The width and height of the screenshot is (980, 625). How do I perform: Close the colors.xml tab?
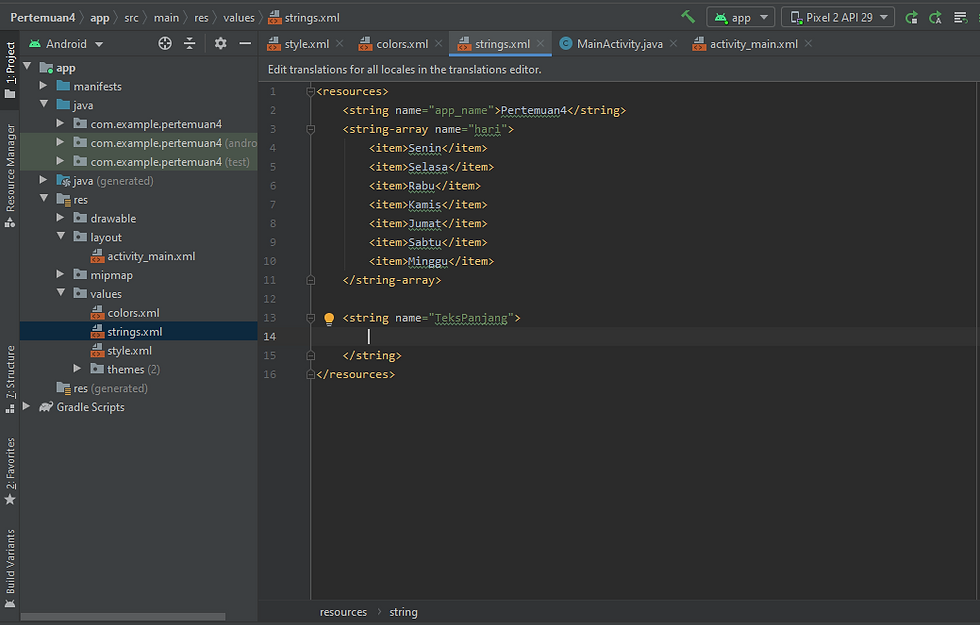439,43
